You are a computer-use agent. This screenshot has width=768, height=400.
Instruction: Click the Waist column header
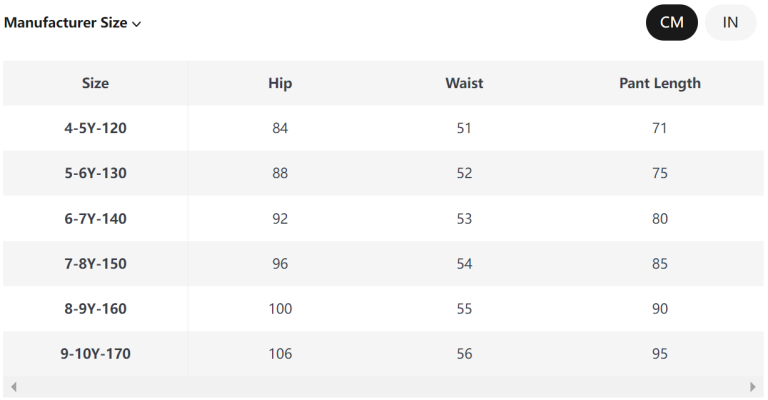pos(464,83)
